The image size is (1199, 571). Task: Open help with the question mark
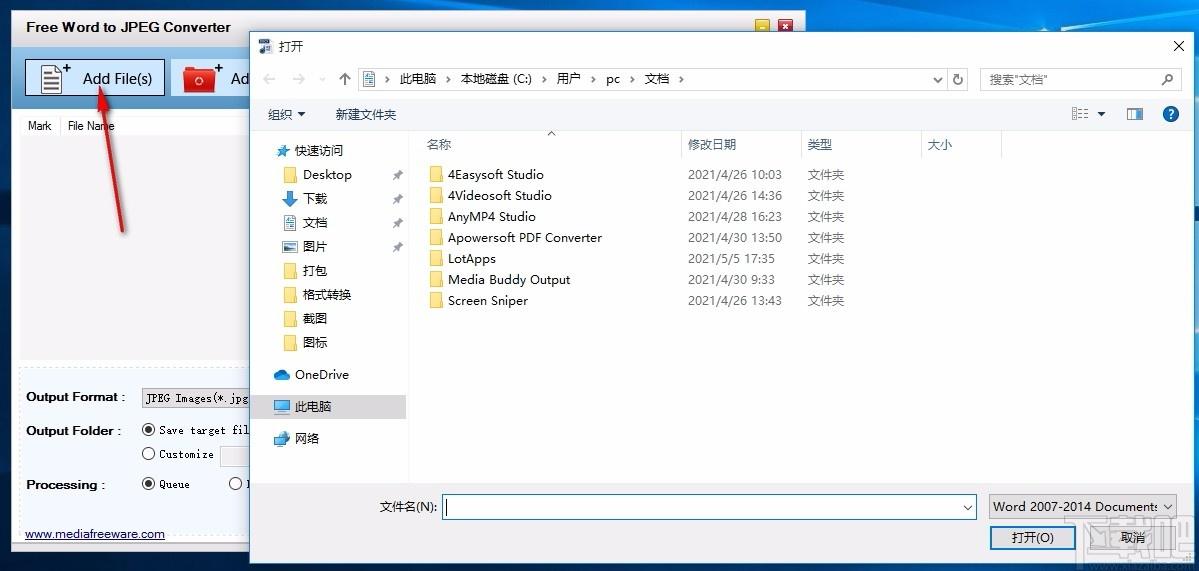[1171, 114]
